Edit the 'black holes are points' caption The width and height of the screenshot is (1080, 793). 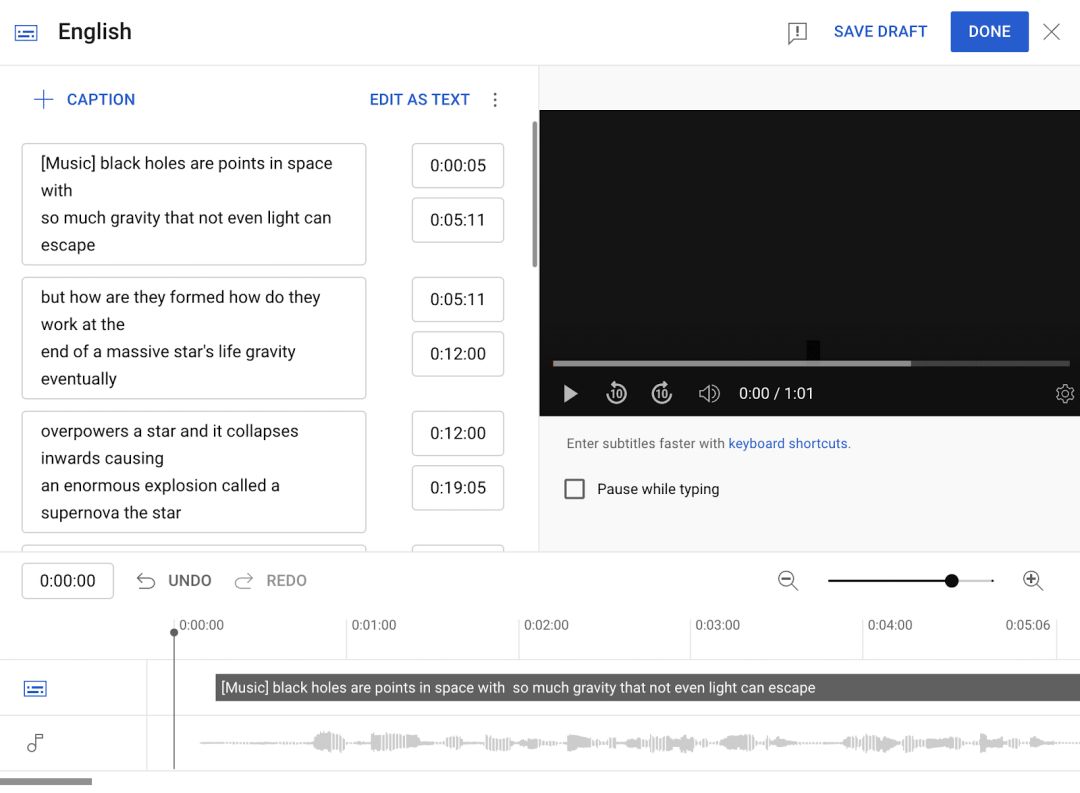click(x=194, y=204)
